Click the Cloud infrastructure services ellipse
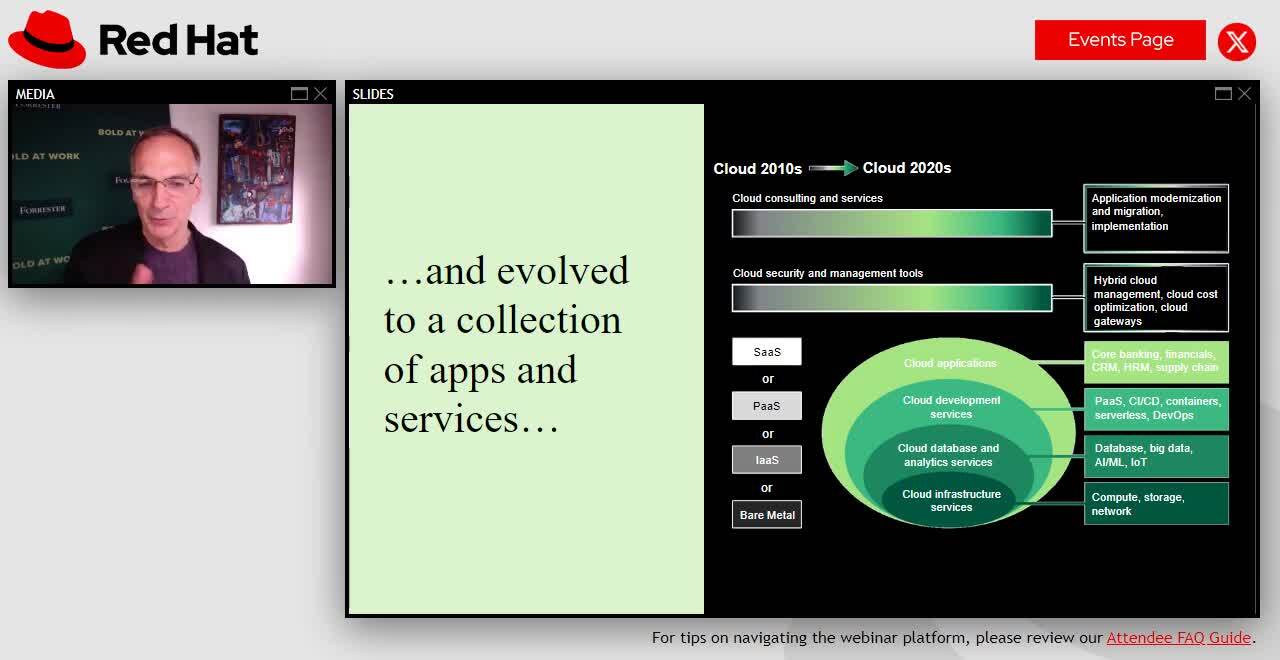 coord(951,501)
